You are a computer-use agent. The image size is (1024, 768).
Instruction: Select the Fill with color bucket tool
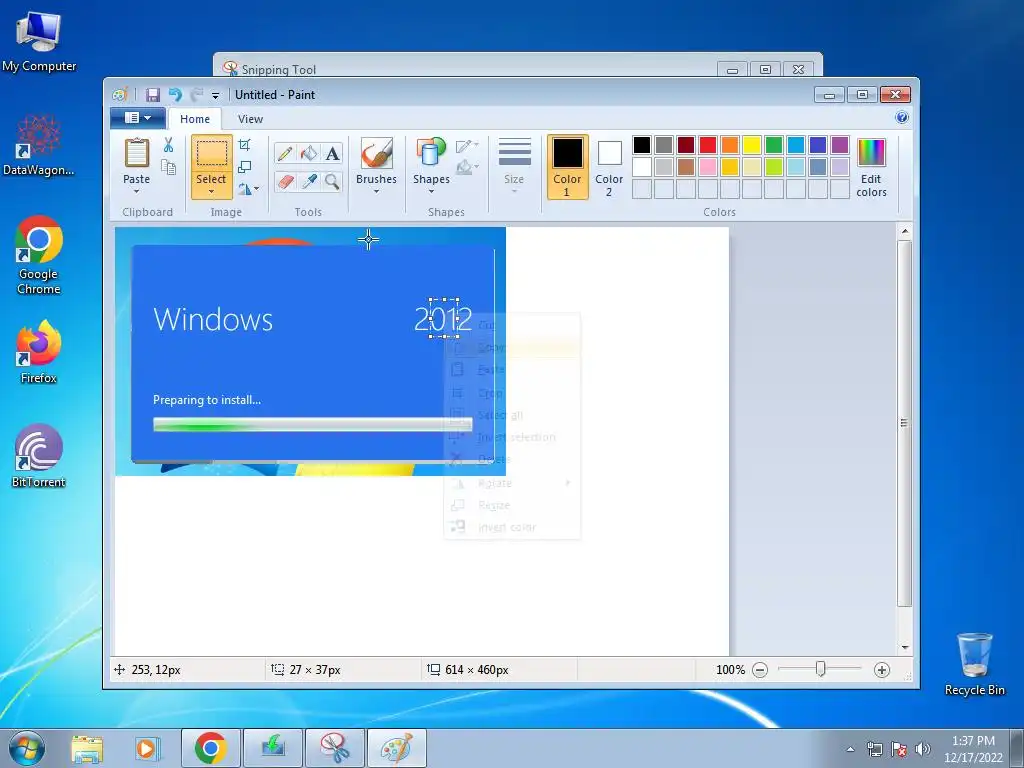[x=309, y=153]
